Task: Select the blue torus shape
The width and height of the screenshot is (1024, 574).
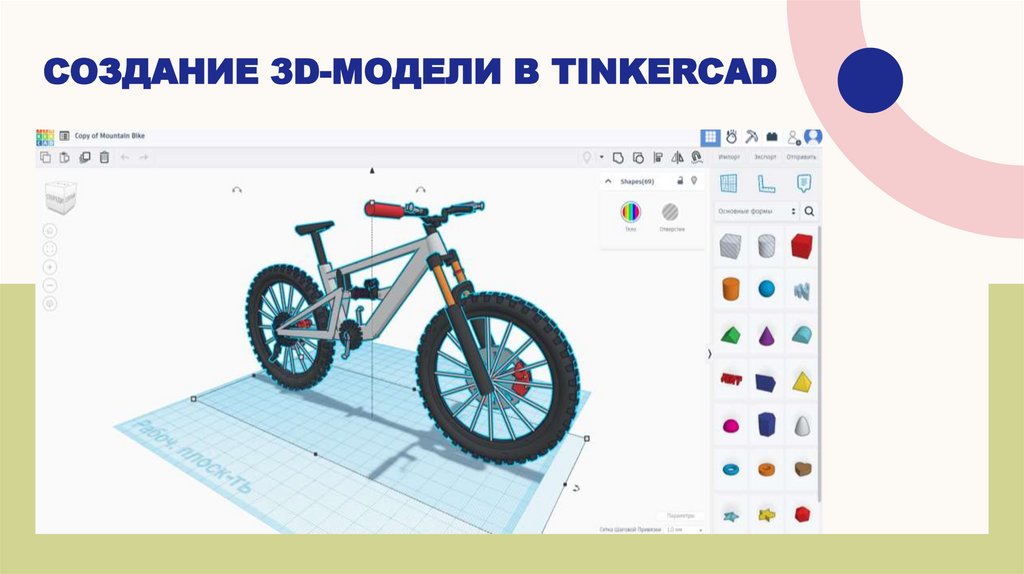Action: [x=731, y=470]
